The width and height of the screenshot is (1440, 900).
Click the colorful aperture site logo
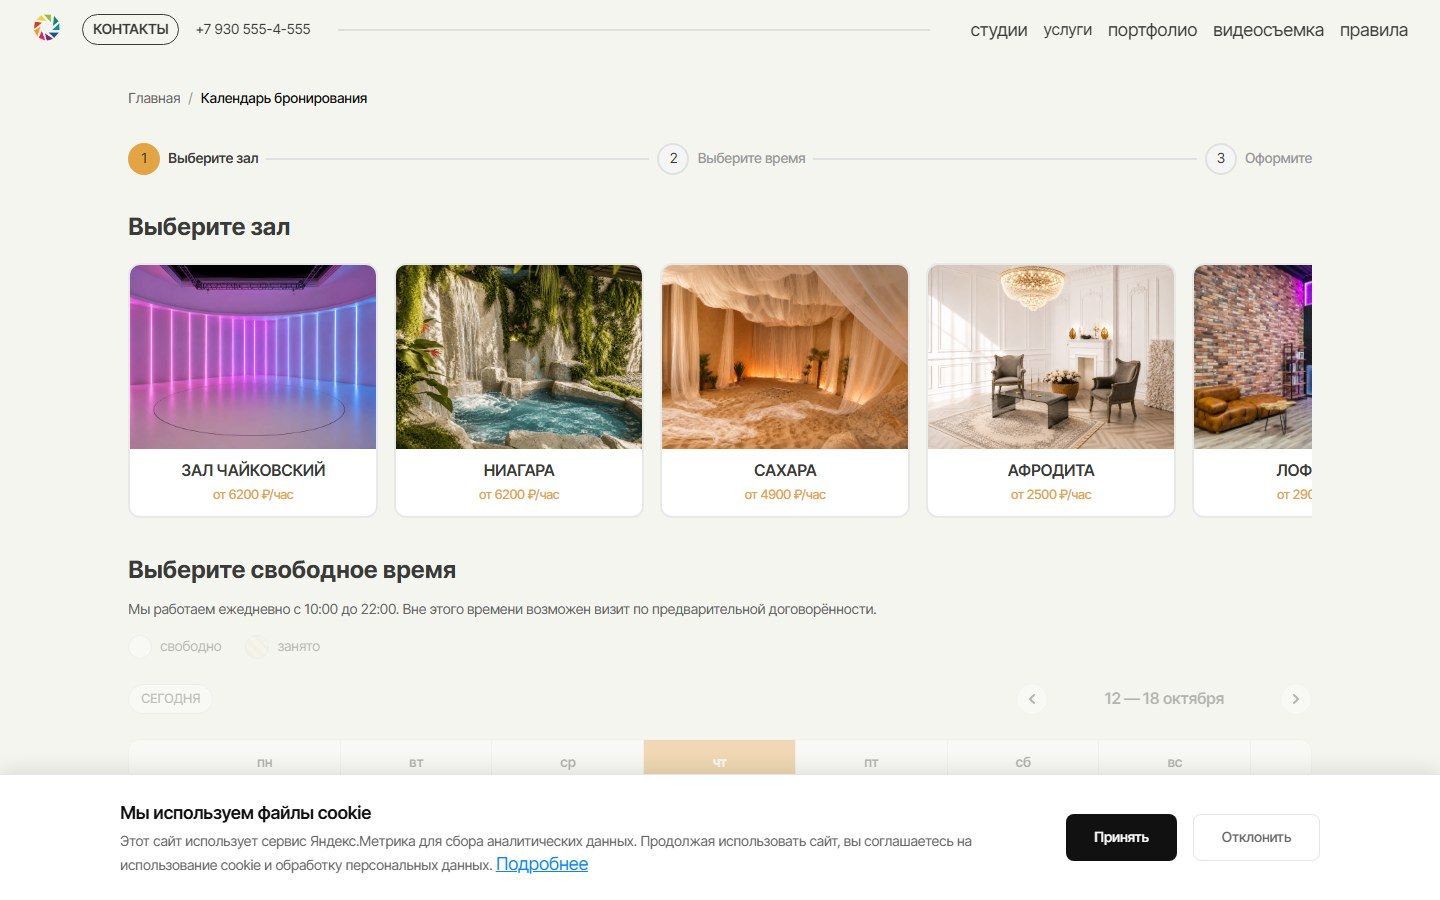[x=47, y=29]
